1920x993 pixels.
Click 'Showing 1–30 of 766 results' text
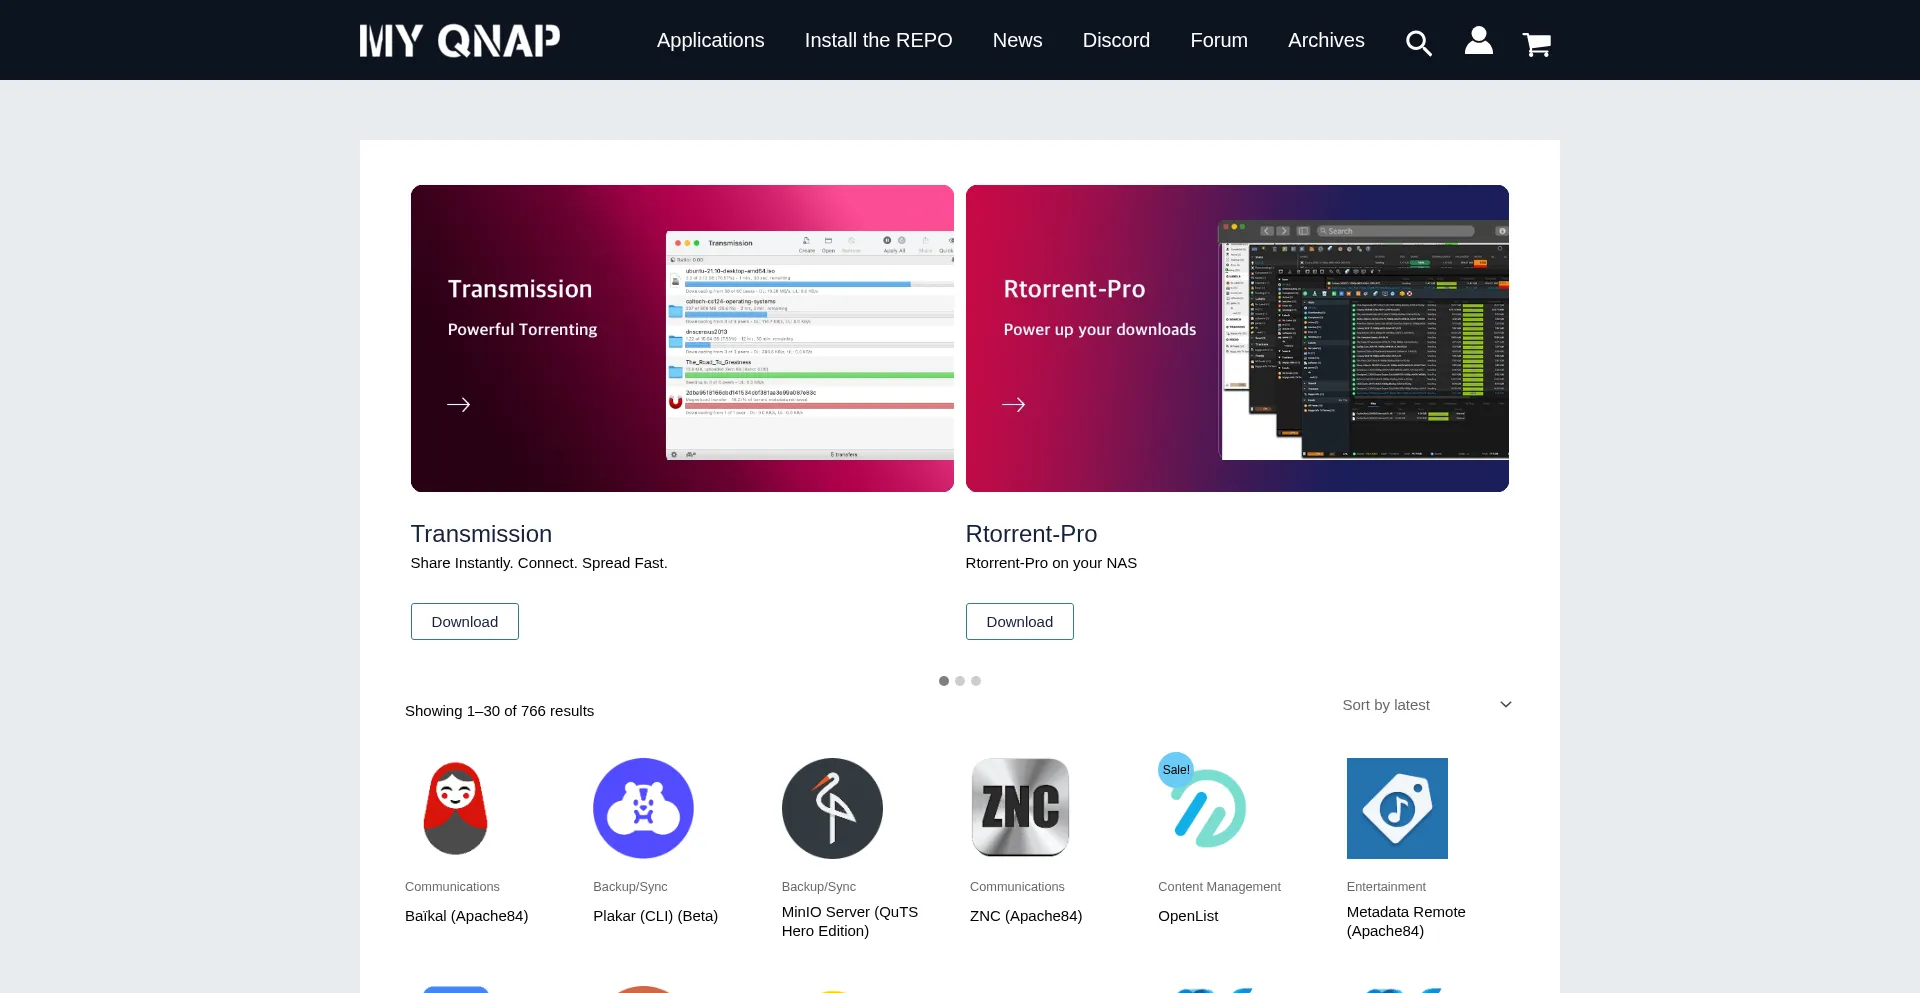pos(499,711)
